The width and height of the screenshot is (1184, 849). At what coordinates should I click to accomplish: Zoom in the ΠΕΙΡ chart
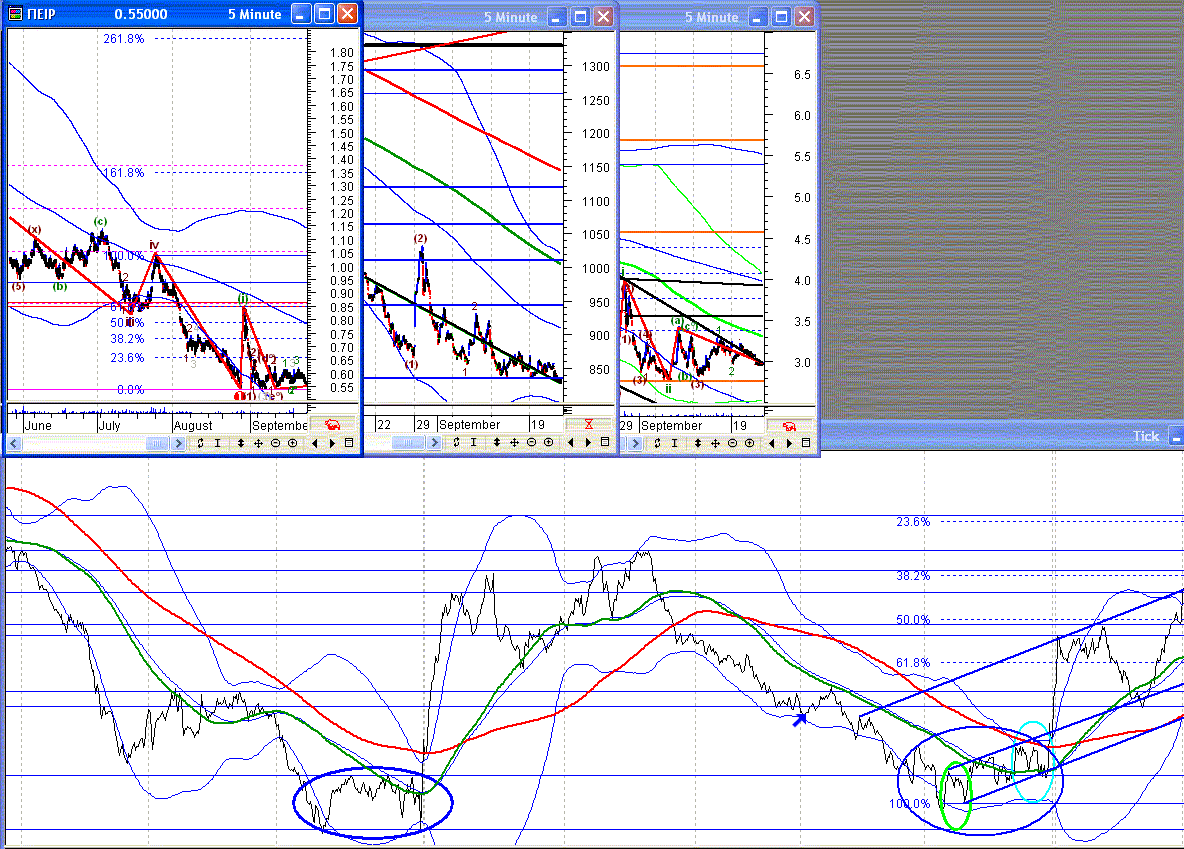(x=293, y=443)
